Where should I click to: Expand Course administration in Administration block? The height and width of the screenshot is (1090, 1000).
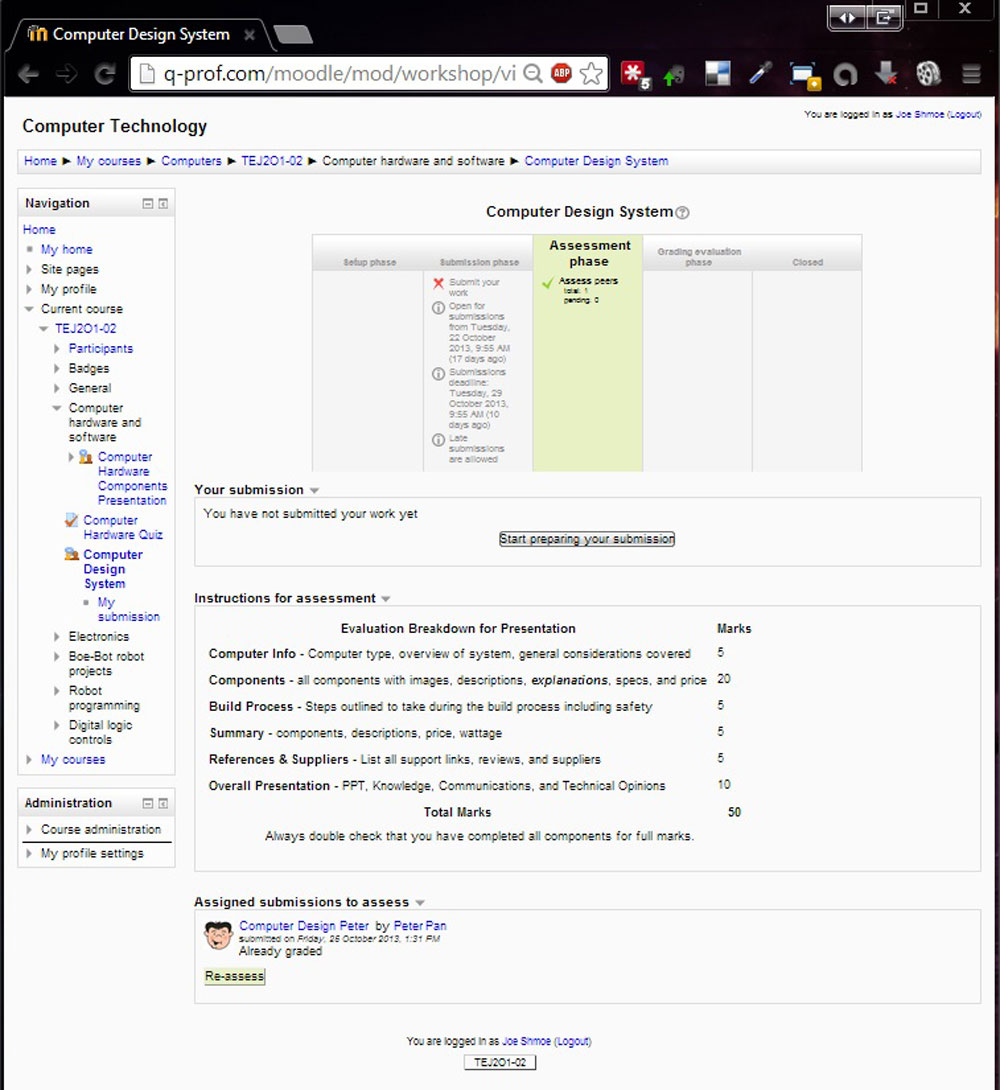pyautogui.click(x=29, y=830)
